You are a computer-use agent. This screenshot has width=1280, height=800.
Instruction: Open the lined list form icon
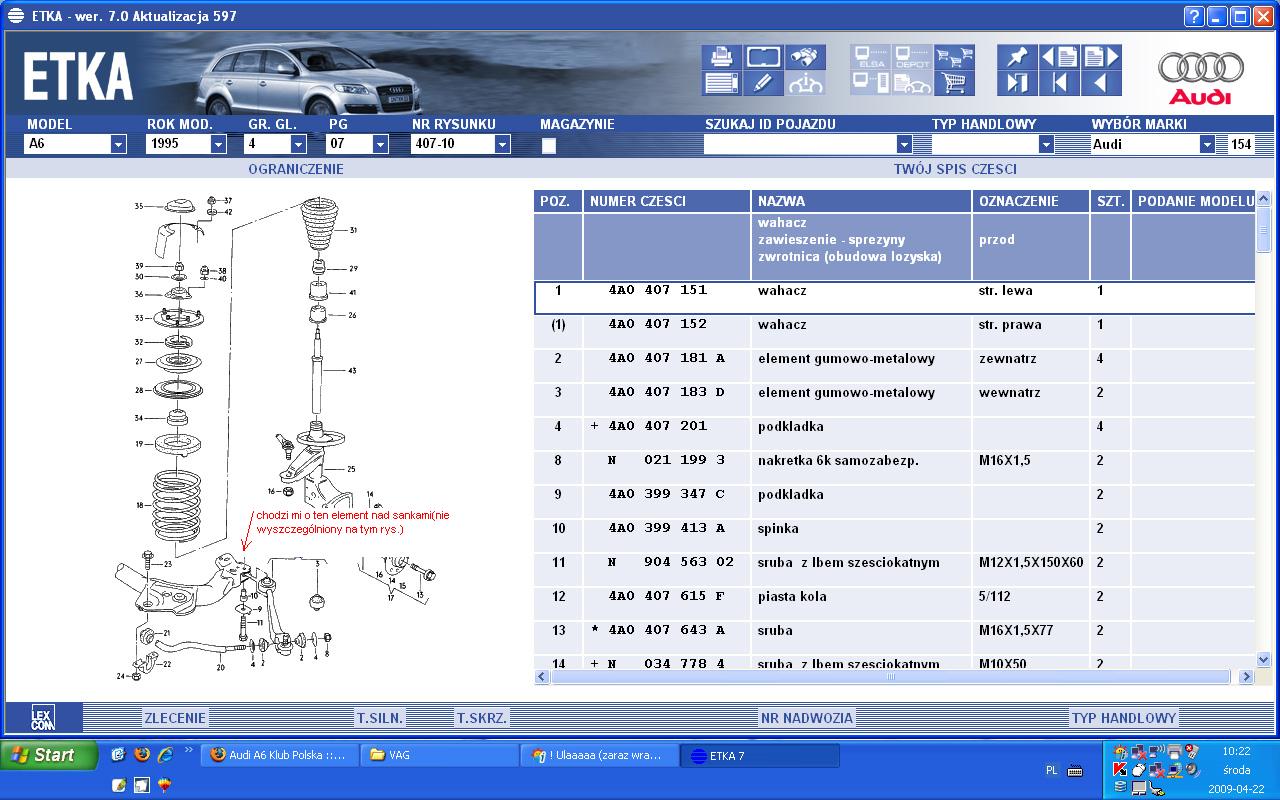(x=721, y=83)
